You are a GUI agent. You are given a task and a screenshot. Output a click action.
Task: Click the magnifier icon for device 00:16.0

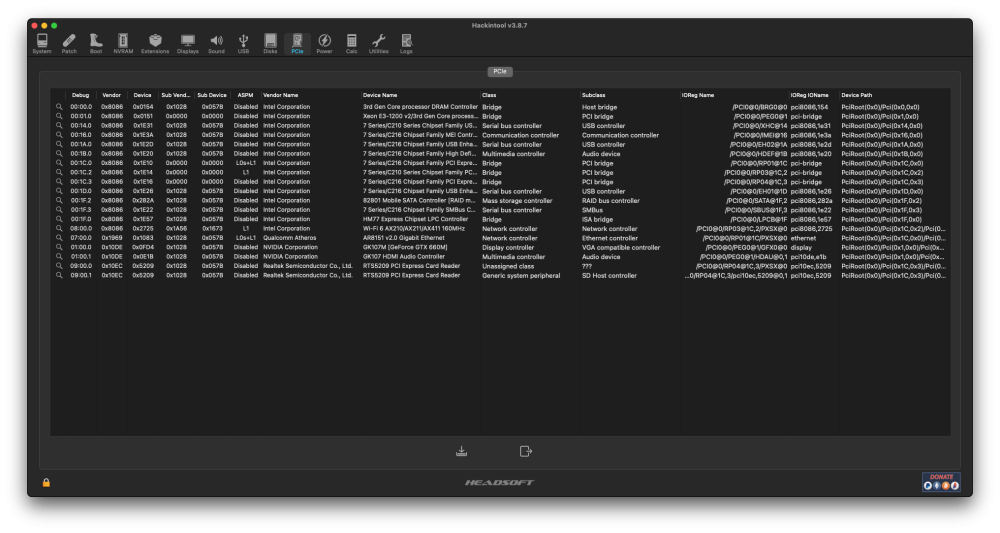point(59,135)
